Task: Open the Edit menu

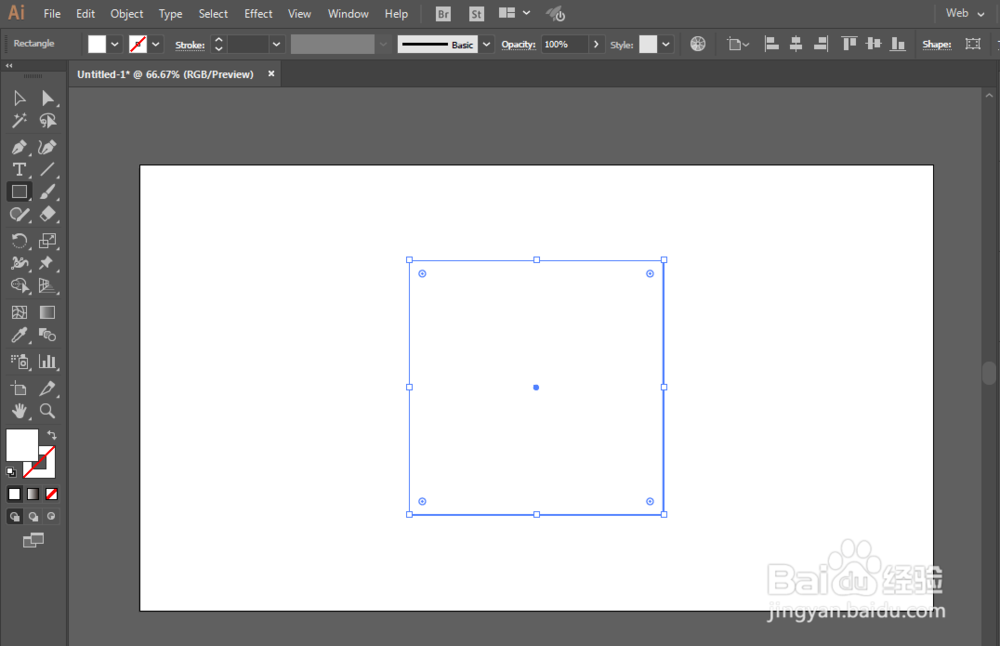Action: tap(85, 13)
